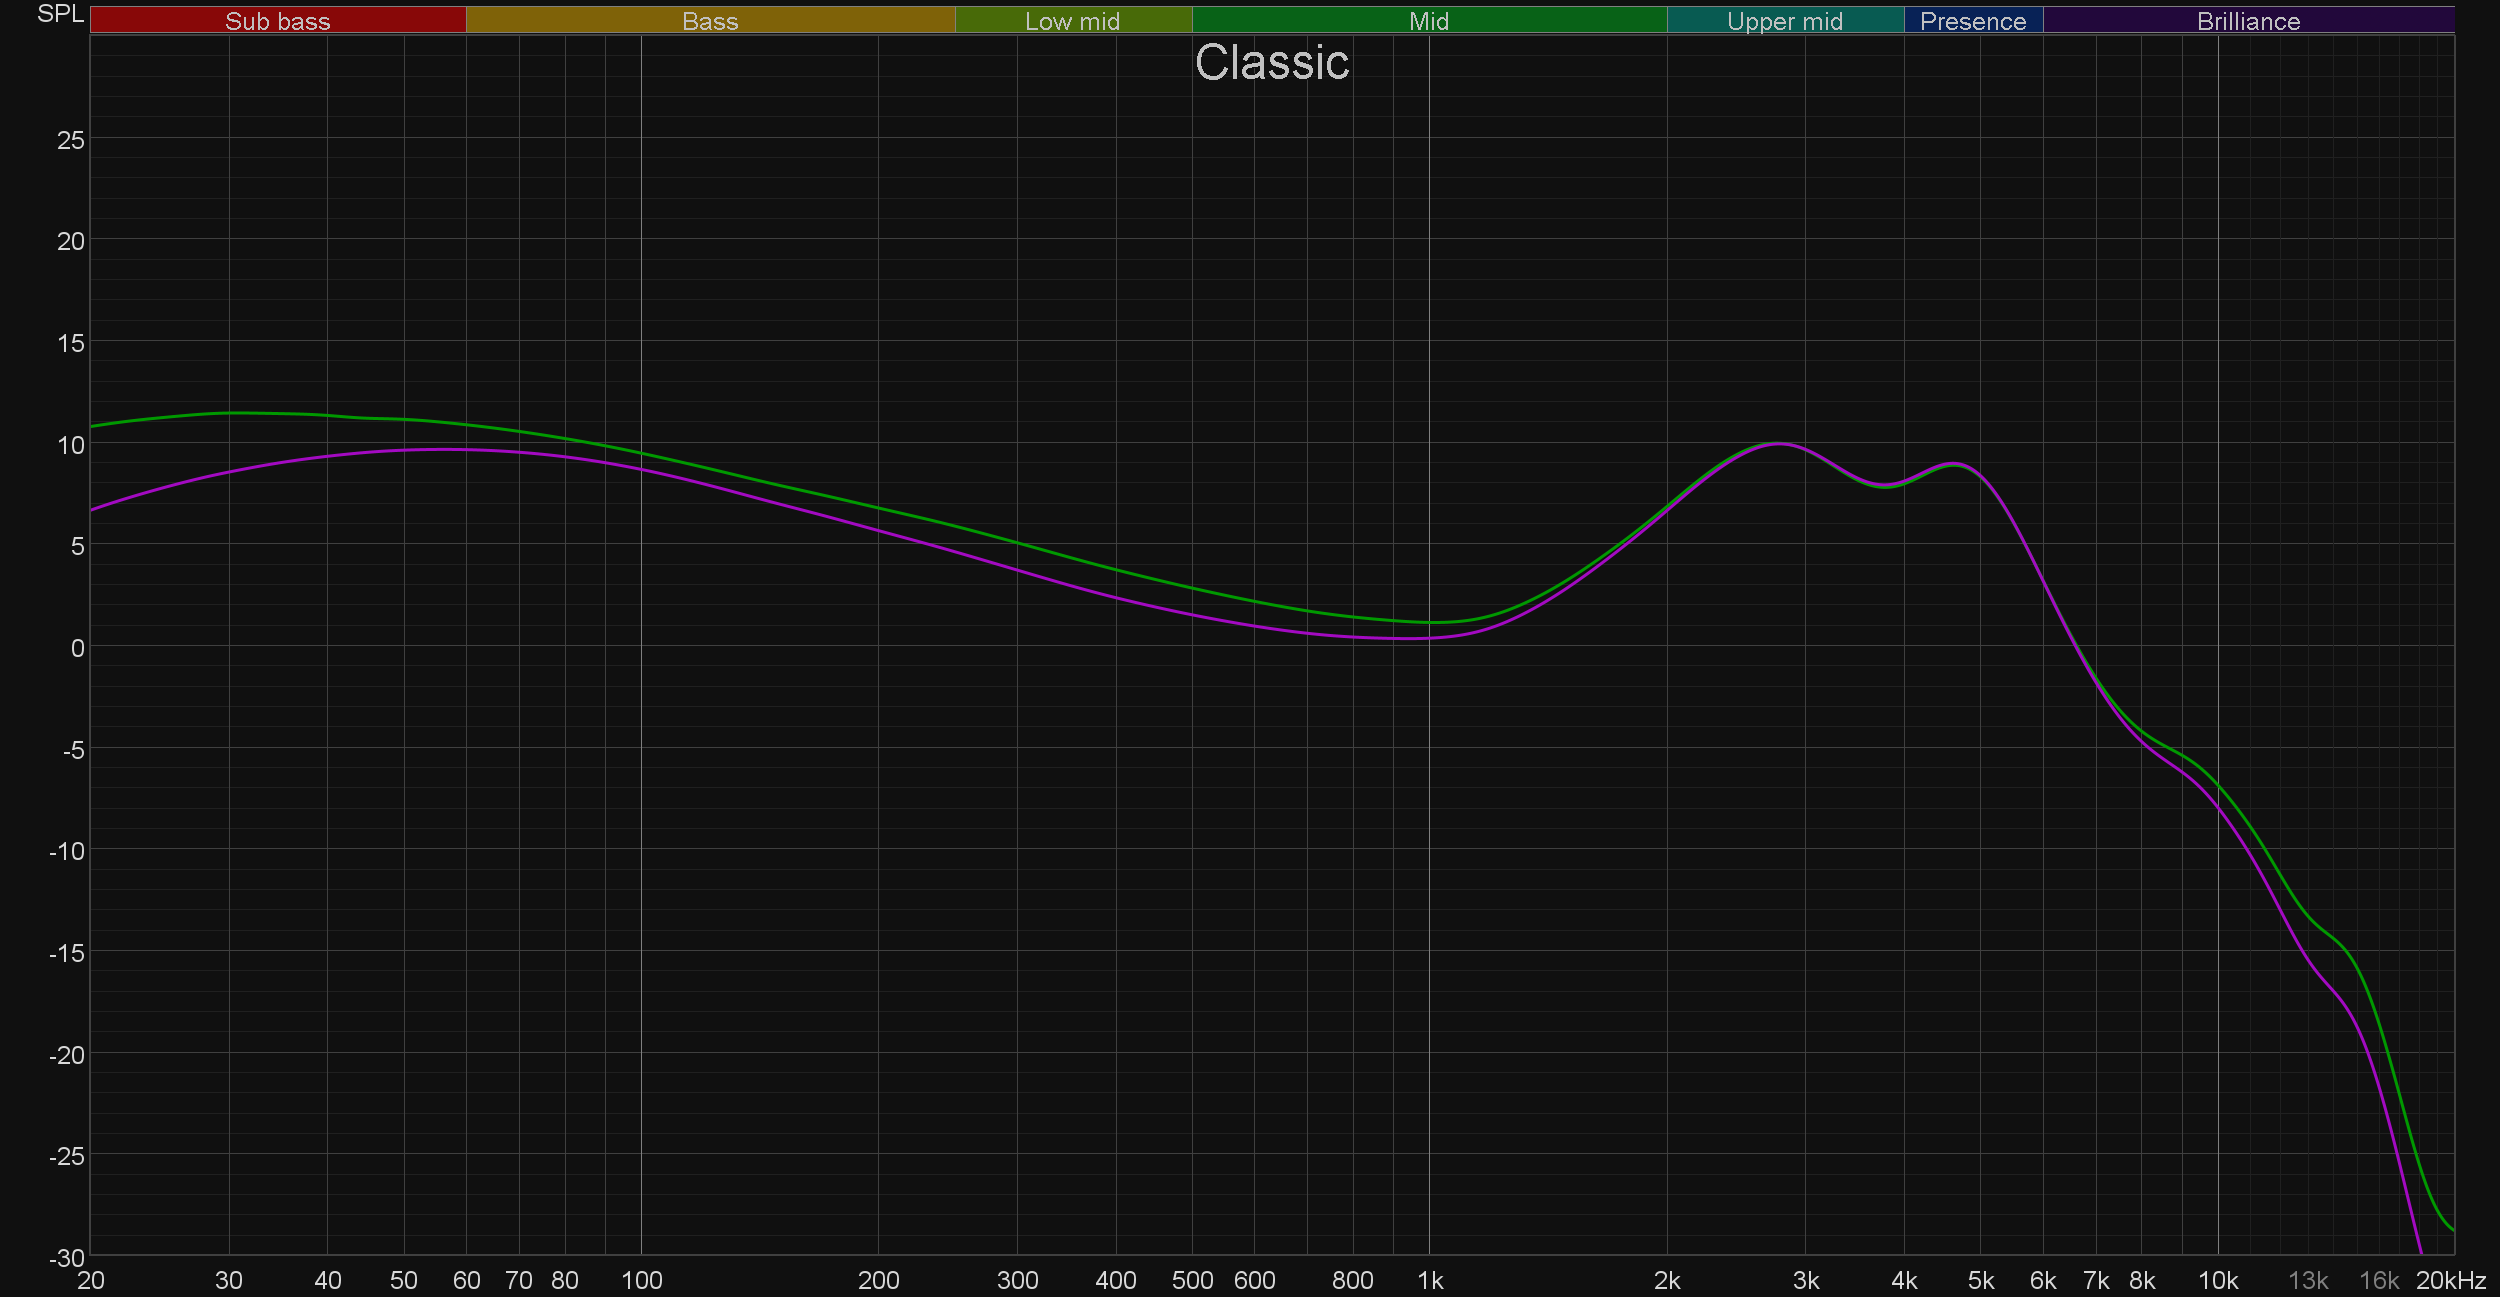Click the 20kHz frequency axis label
This screenshot has width=2500, height=1297.
pos(2450,1281)
